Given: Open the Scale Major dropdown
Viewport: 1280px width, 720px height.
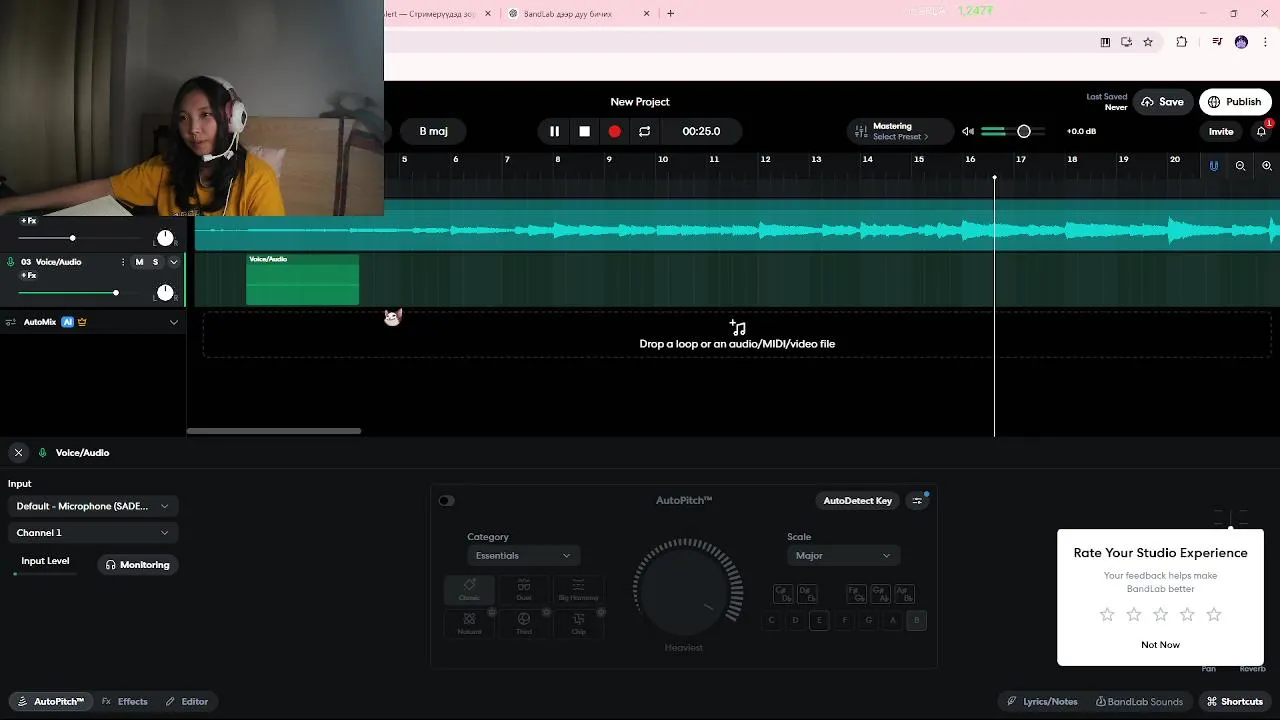Looking at the screenshot, I should 843,556.
